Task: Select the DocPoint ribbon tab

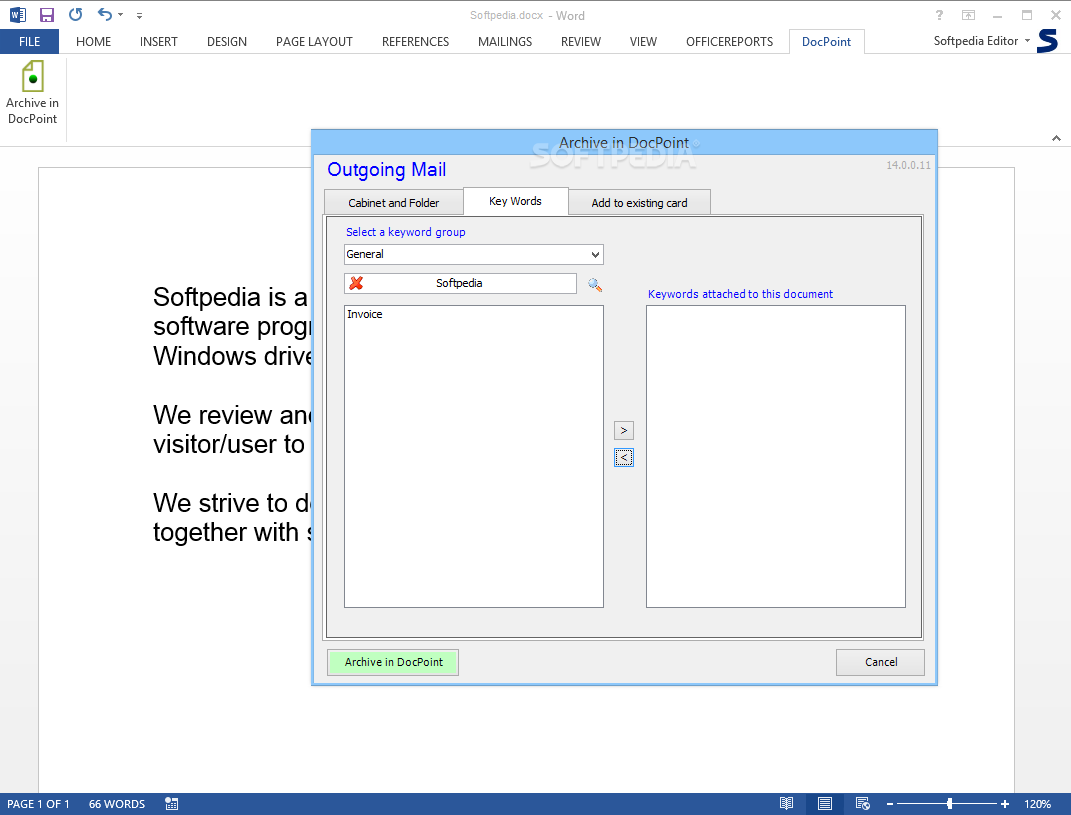Action: (x=826, y=42)
